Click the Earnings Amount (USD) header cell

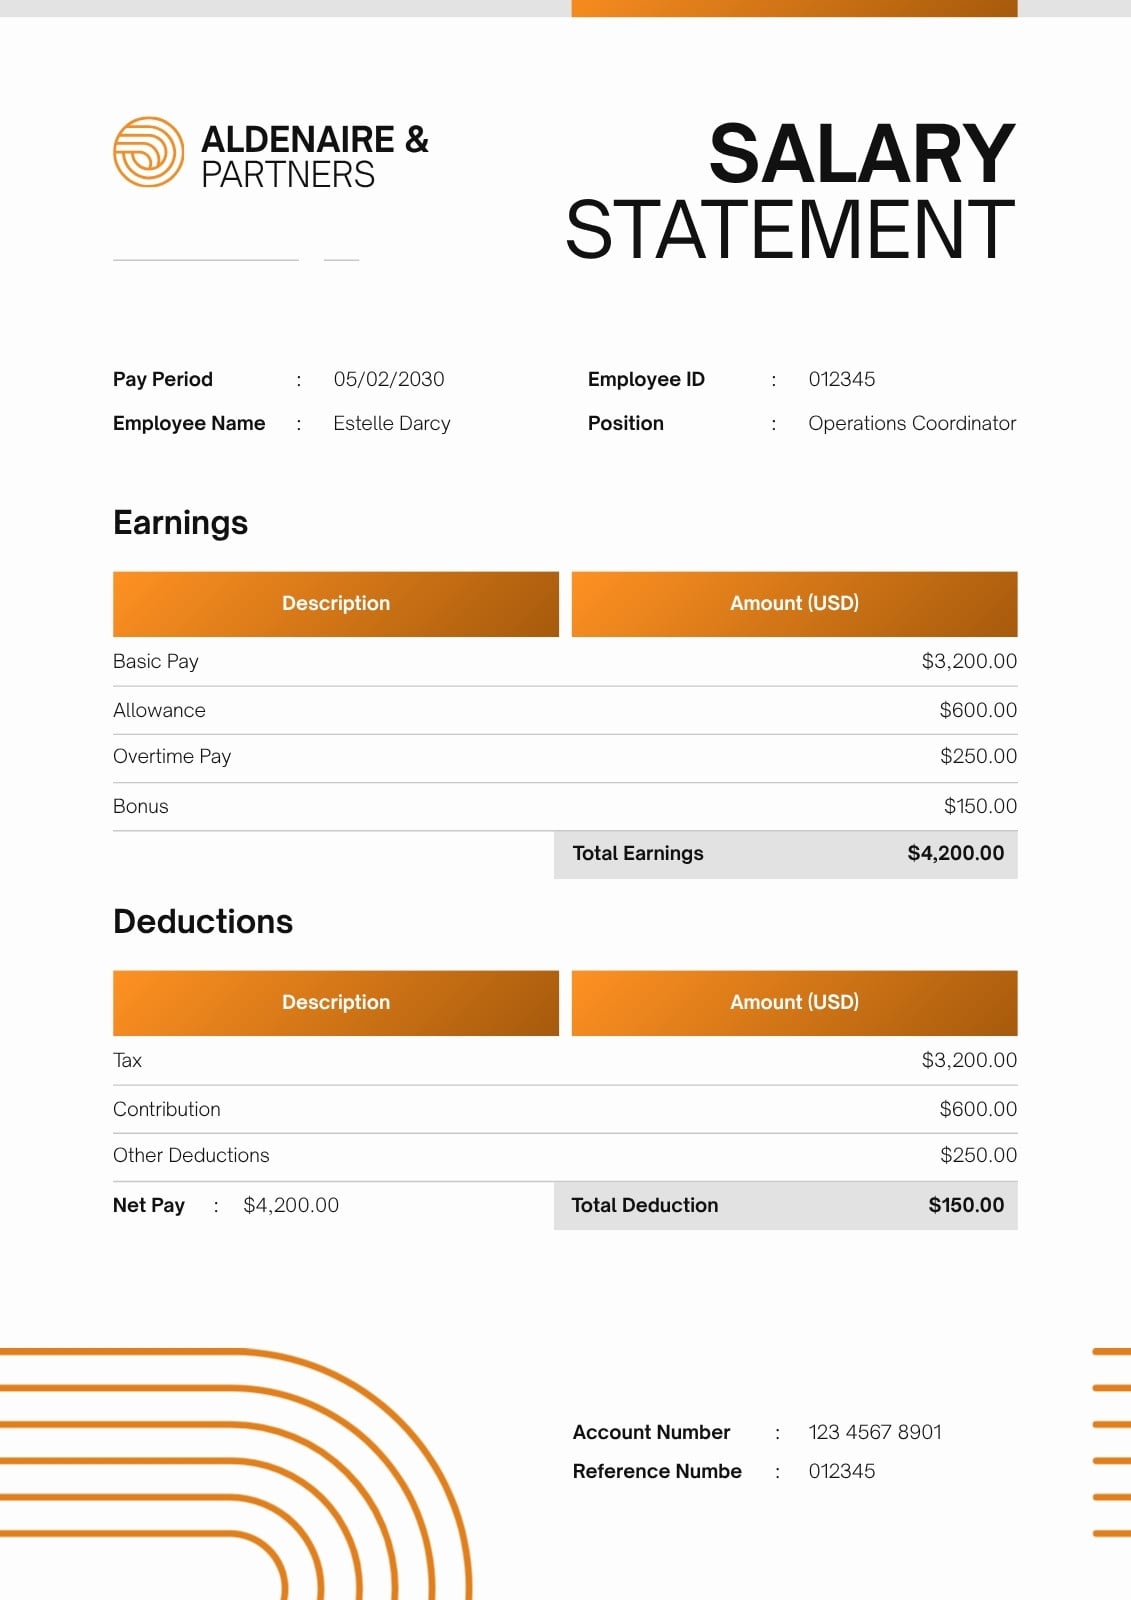point(795,604)
